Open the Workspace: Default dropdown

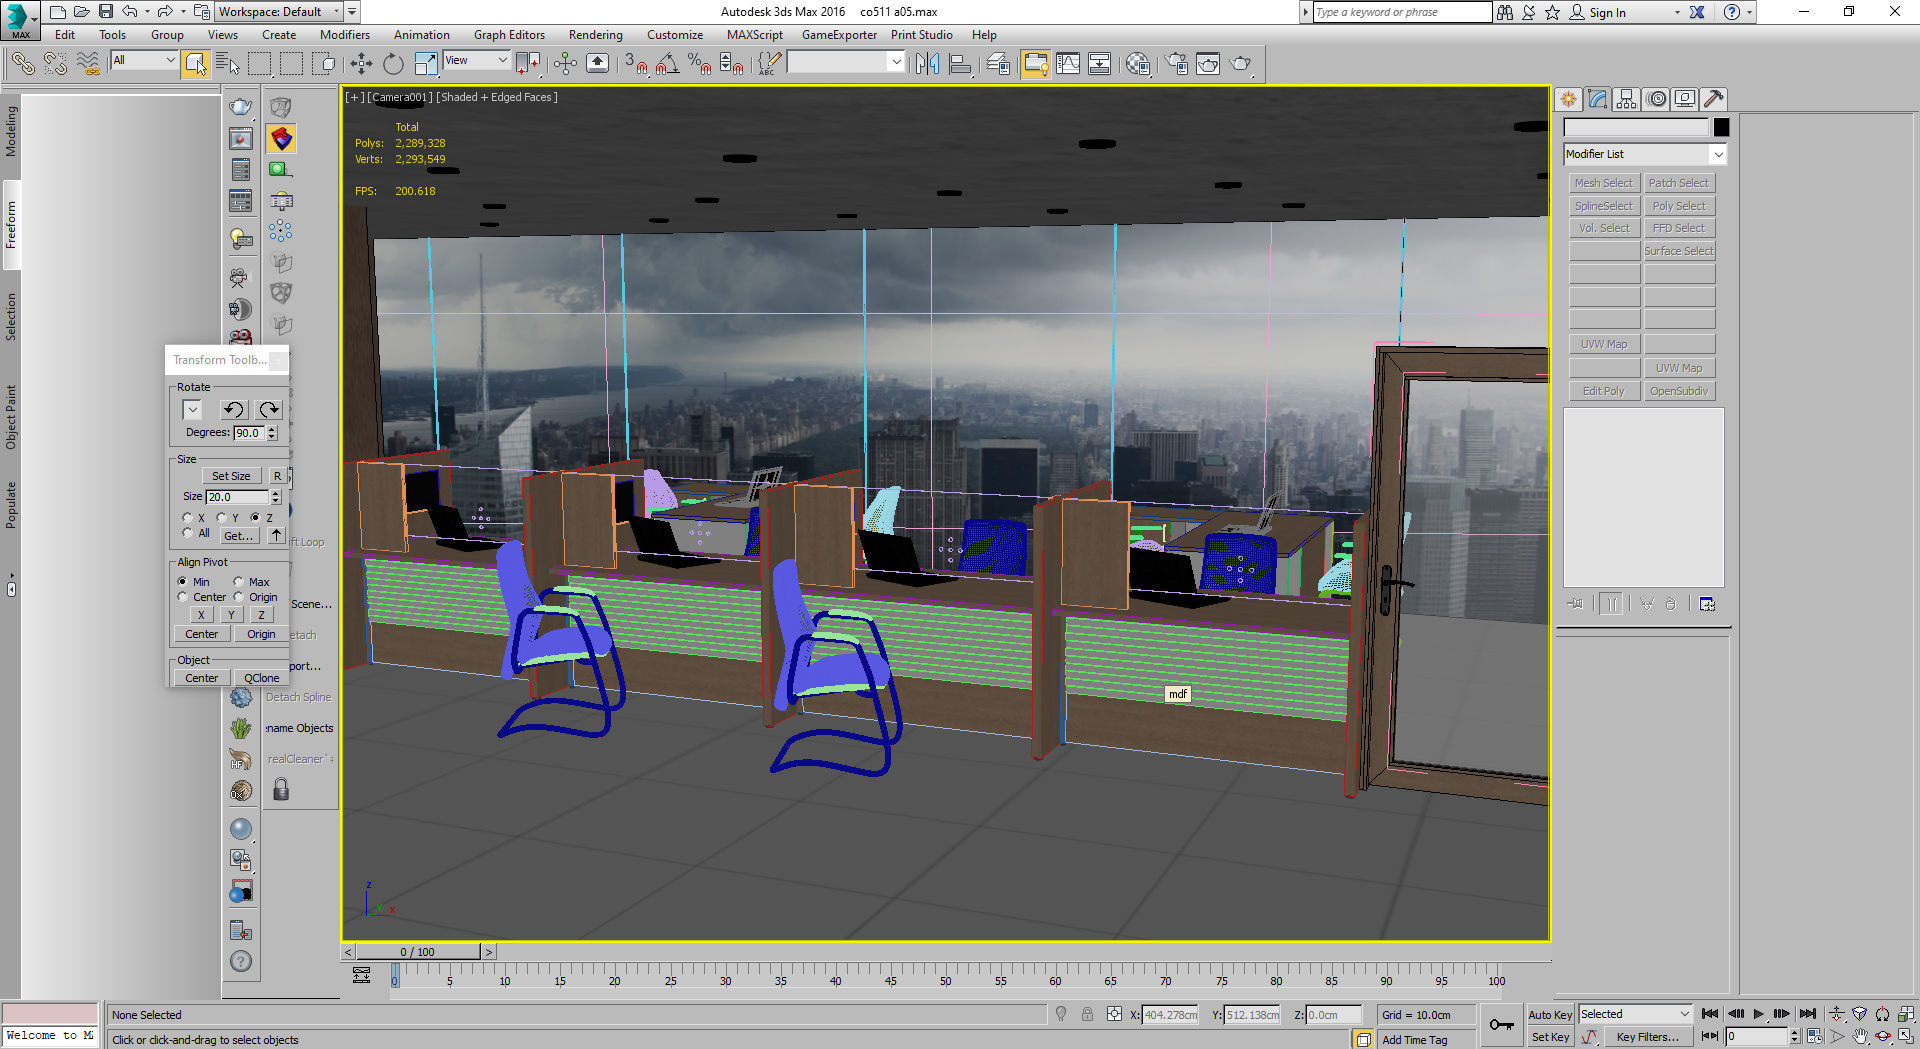(279, 12)
